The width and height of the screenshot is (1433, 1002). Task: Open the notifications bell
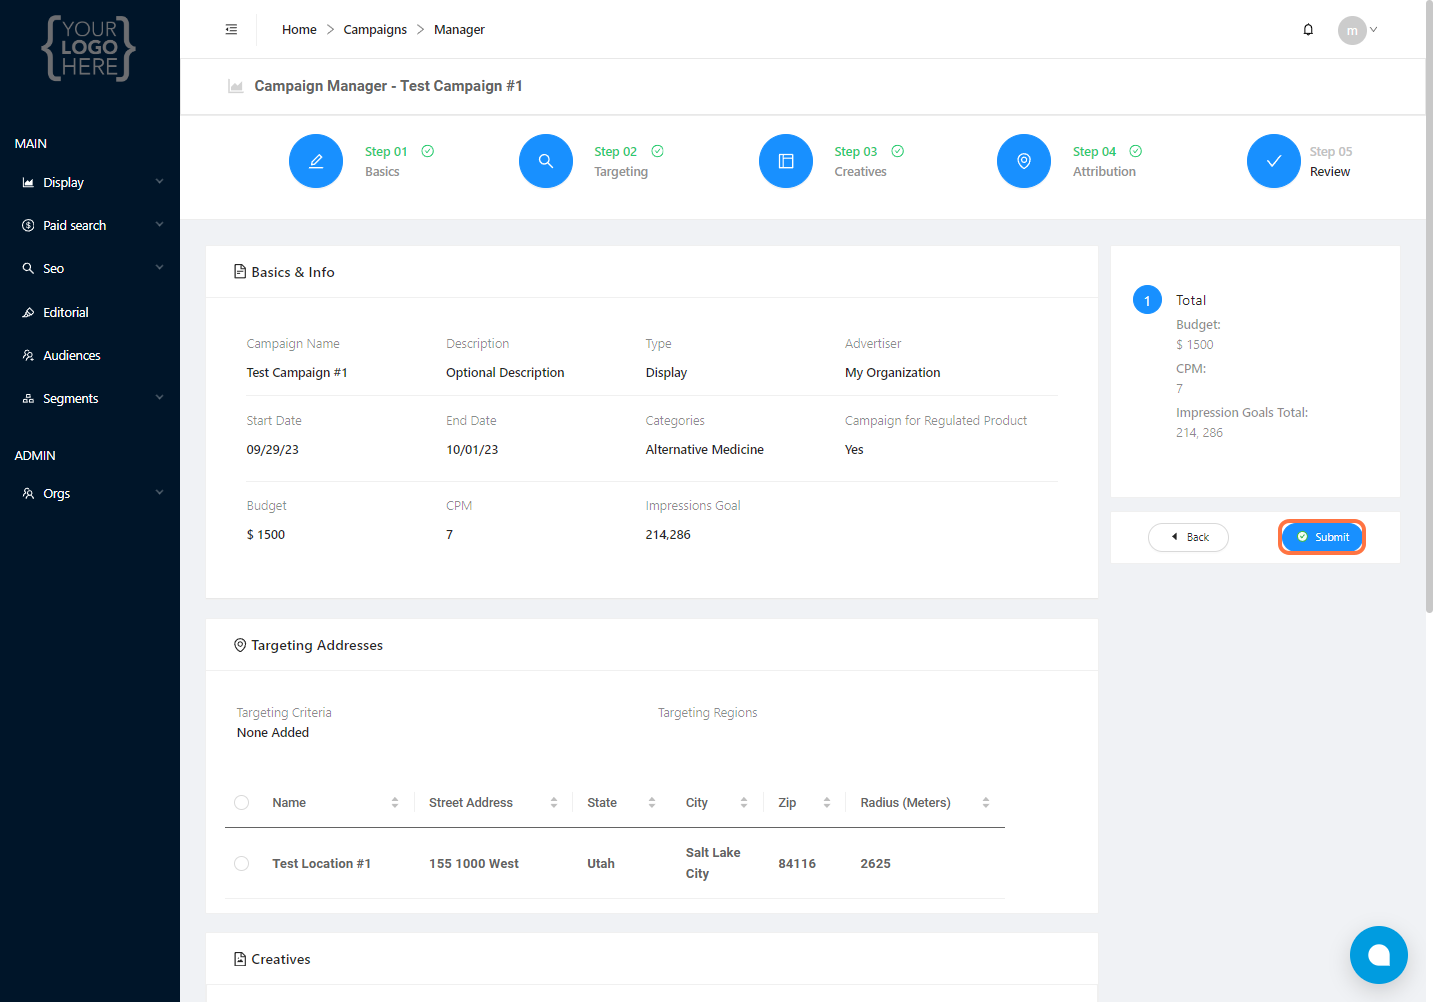(x=1308, y=30)
